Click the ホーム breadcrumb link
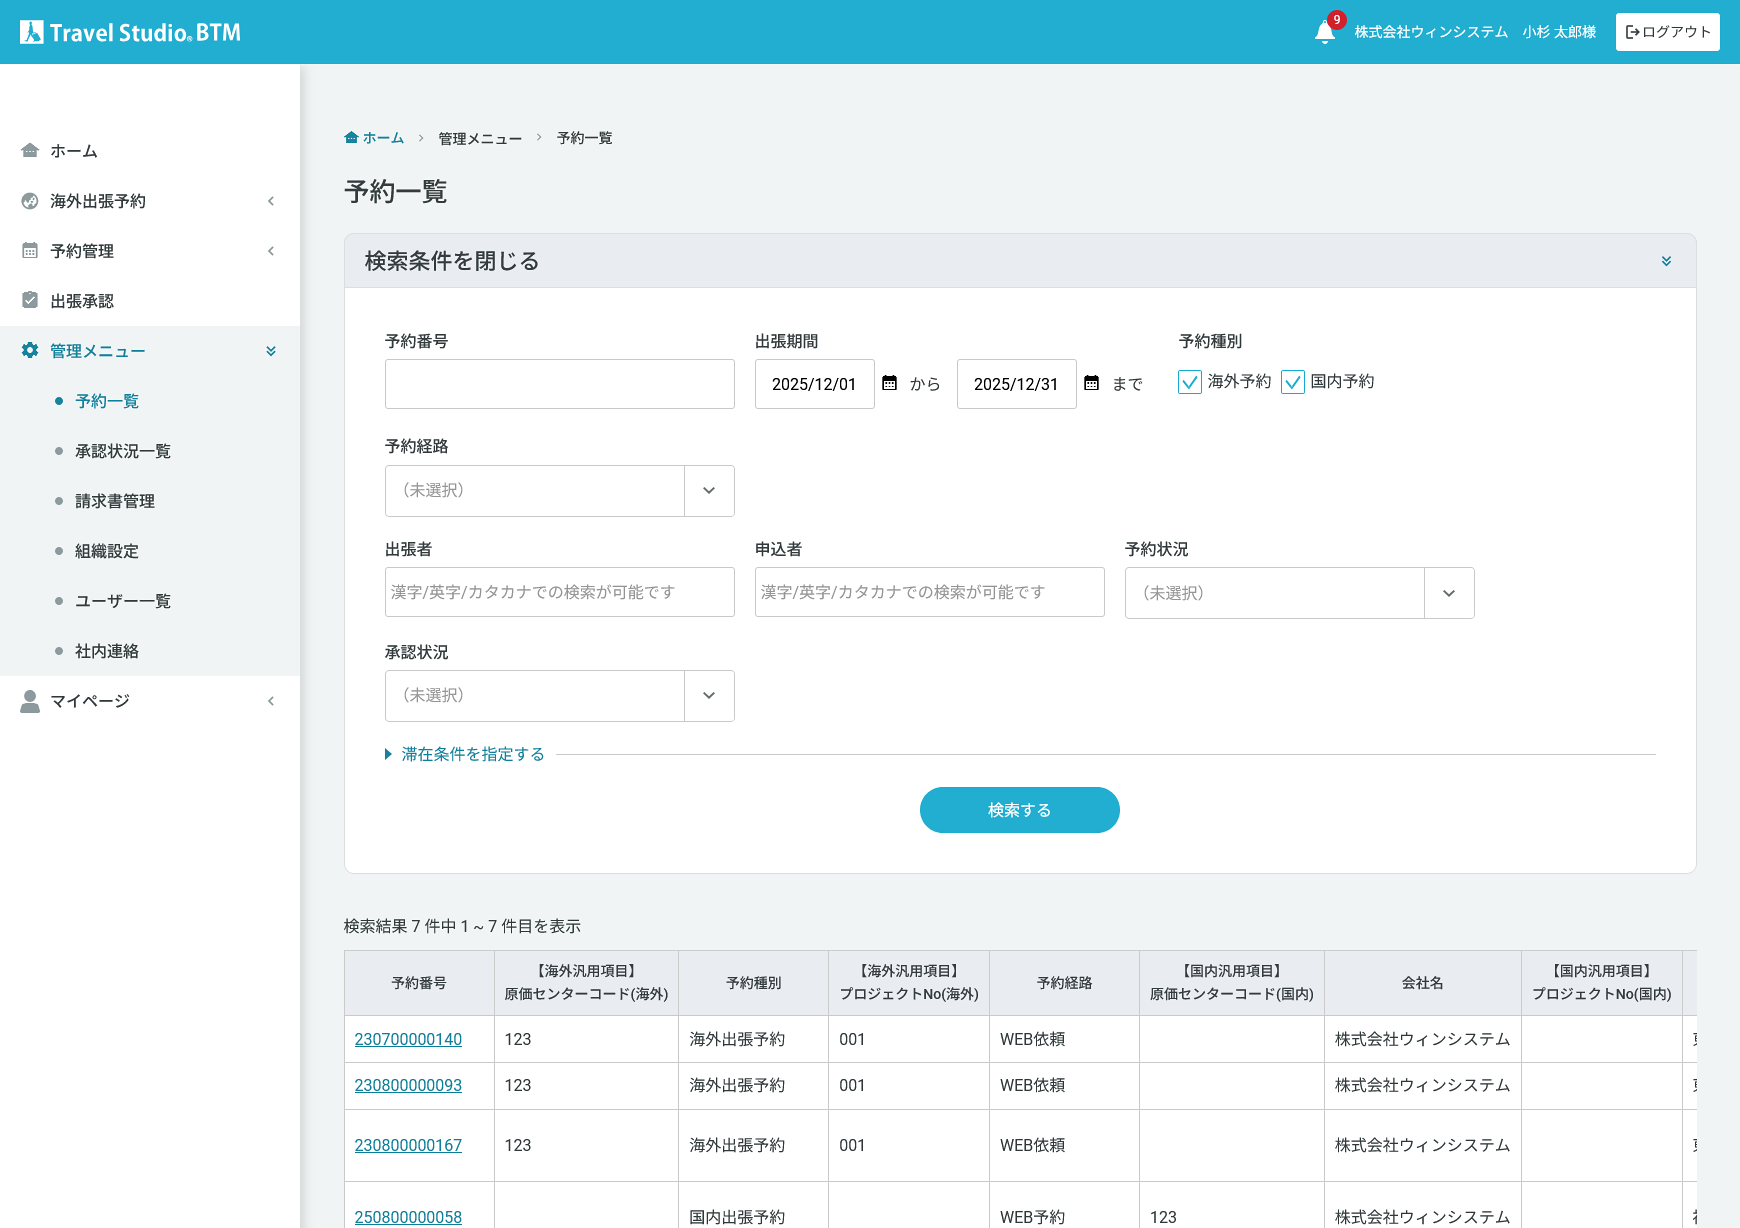This screenshot has height=1228, width=1740. pyautogui.click(x=383, y=138)
